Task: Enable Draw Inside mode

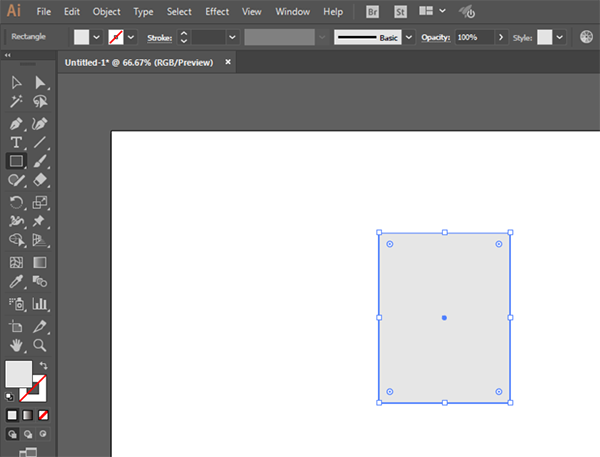Action: click(43, 434)
